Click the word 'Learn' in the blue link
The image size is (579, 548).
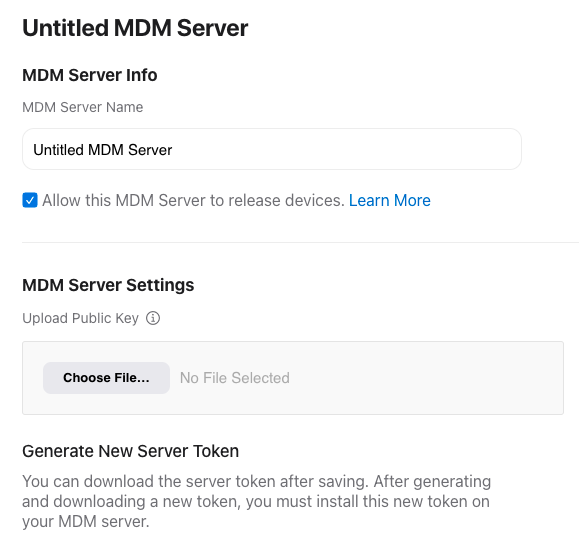[369, 201]
